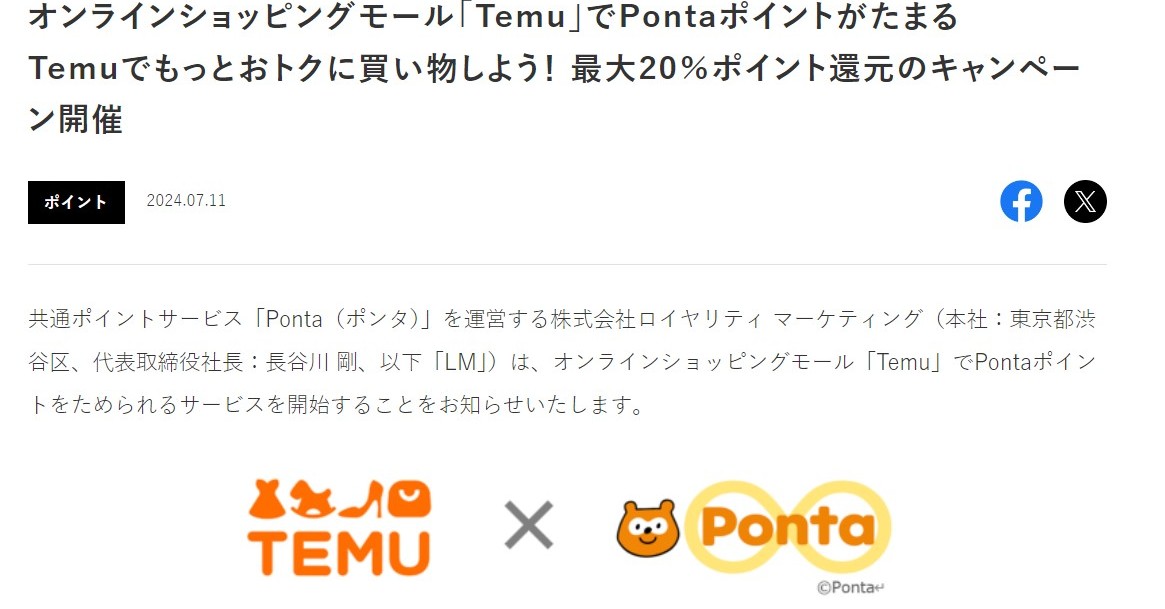Click the gray × symbol between logos
Viewport: 1165px width, 609px height.
pos(528,525)
